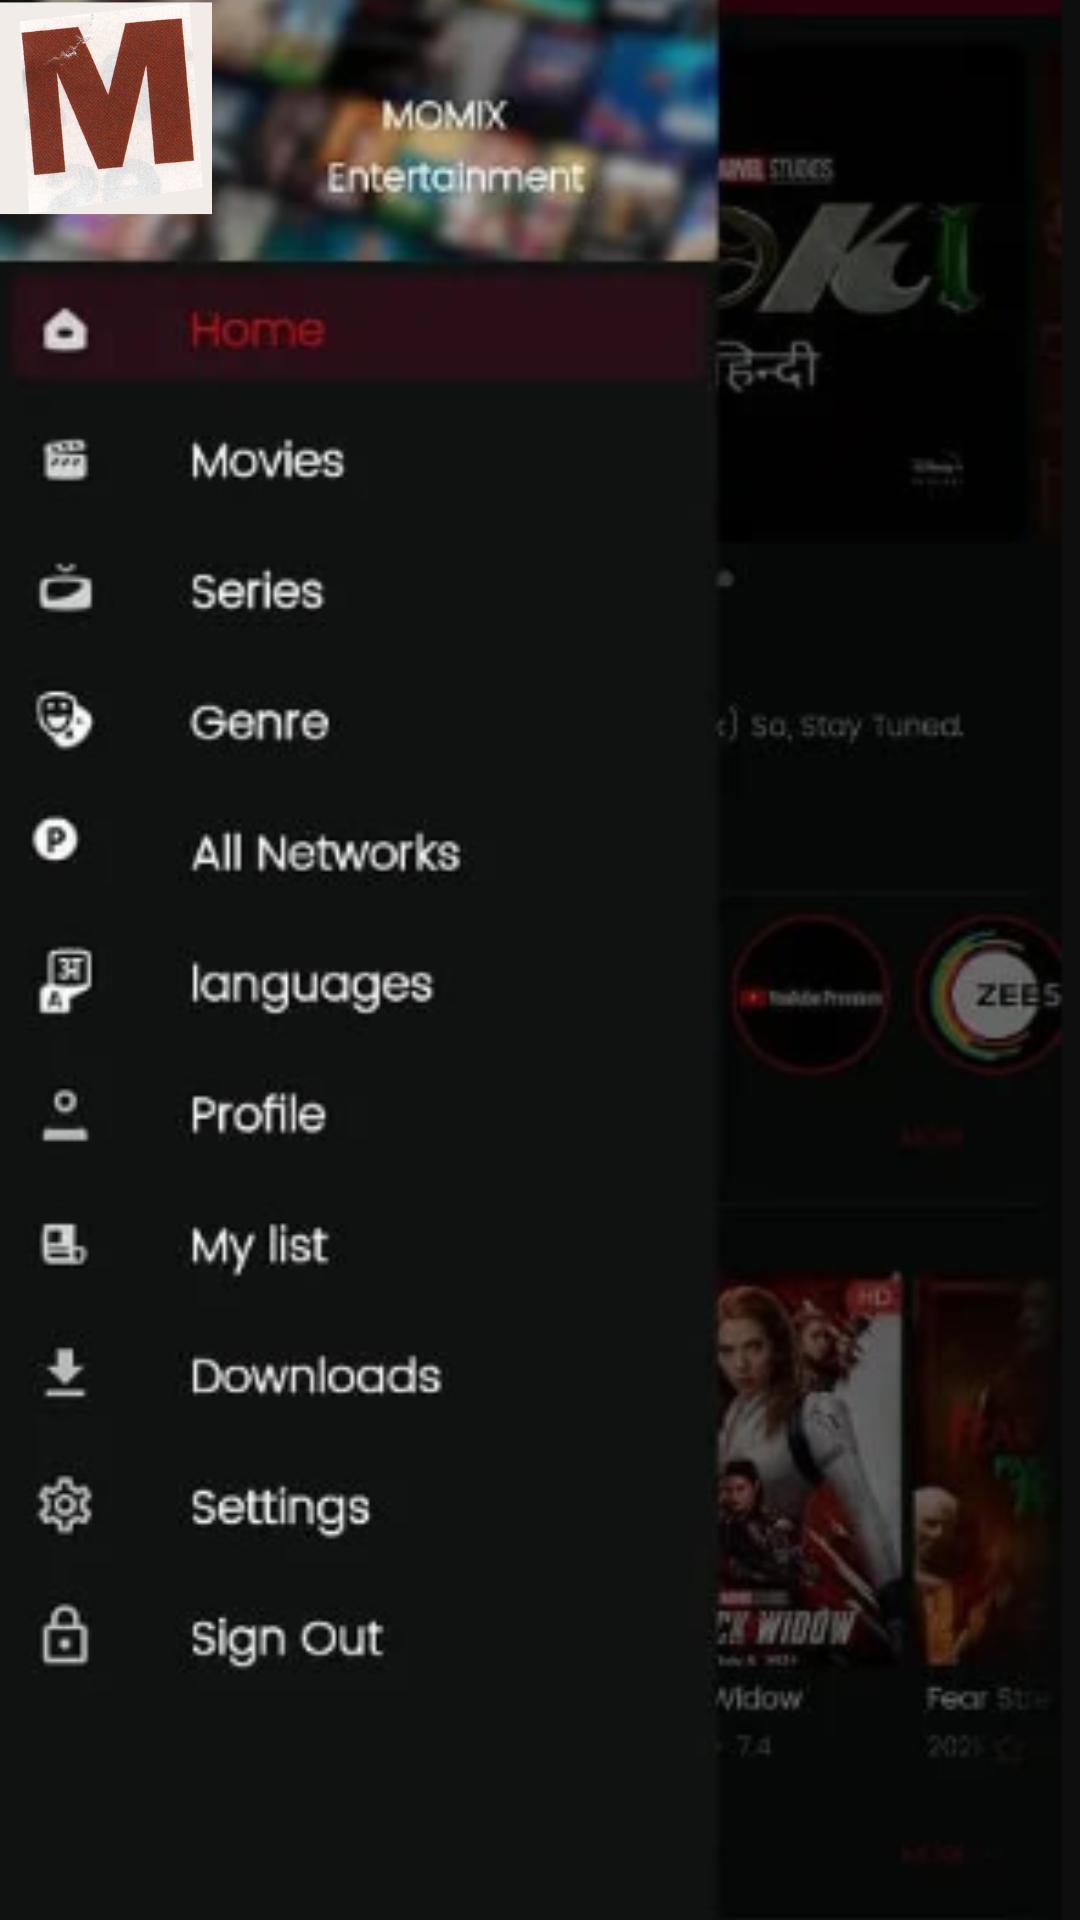Click the MOMIX Entertainment header text

click(x=454, y=147)
